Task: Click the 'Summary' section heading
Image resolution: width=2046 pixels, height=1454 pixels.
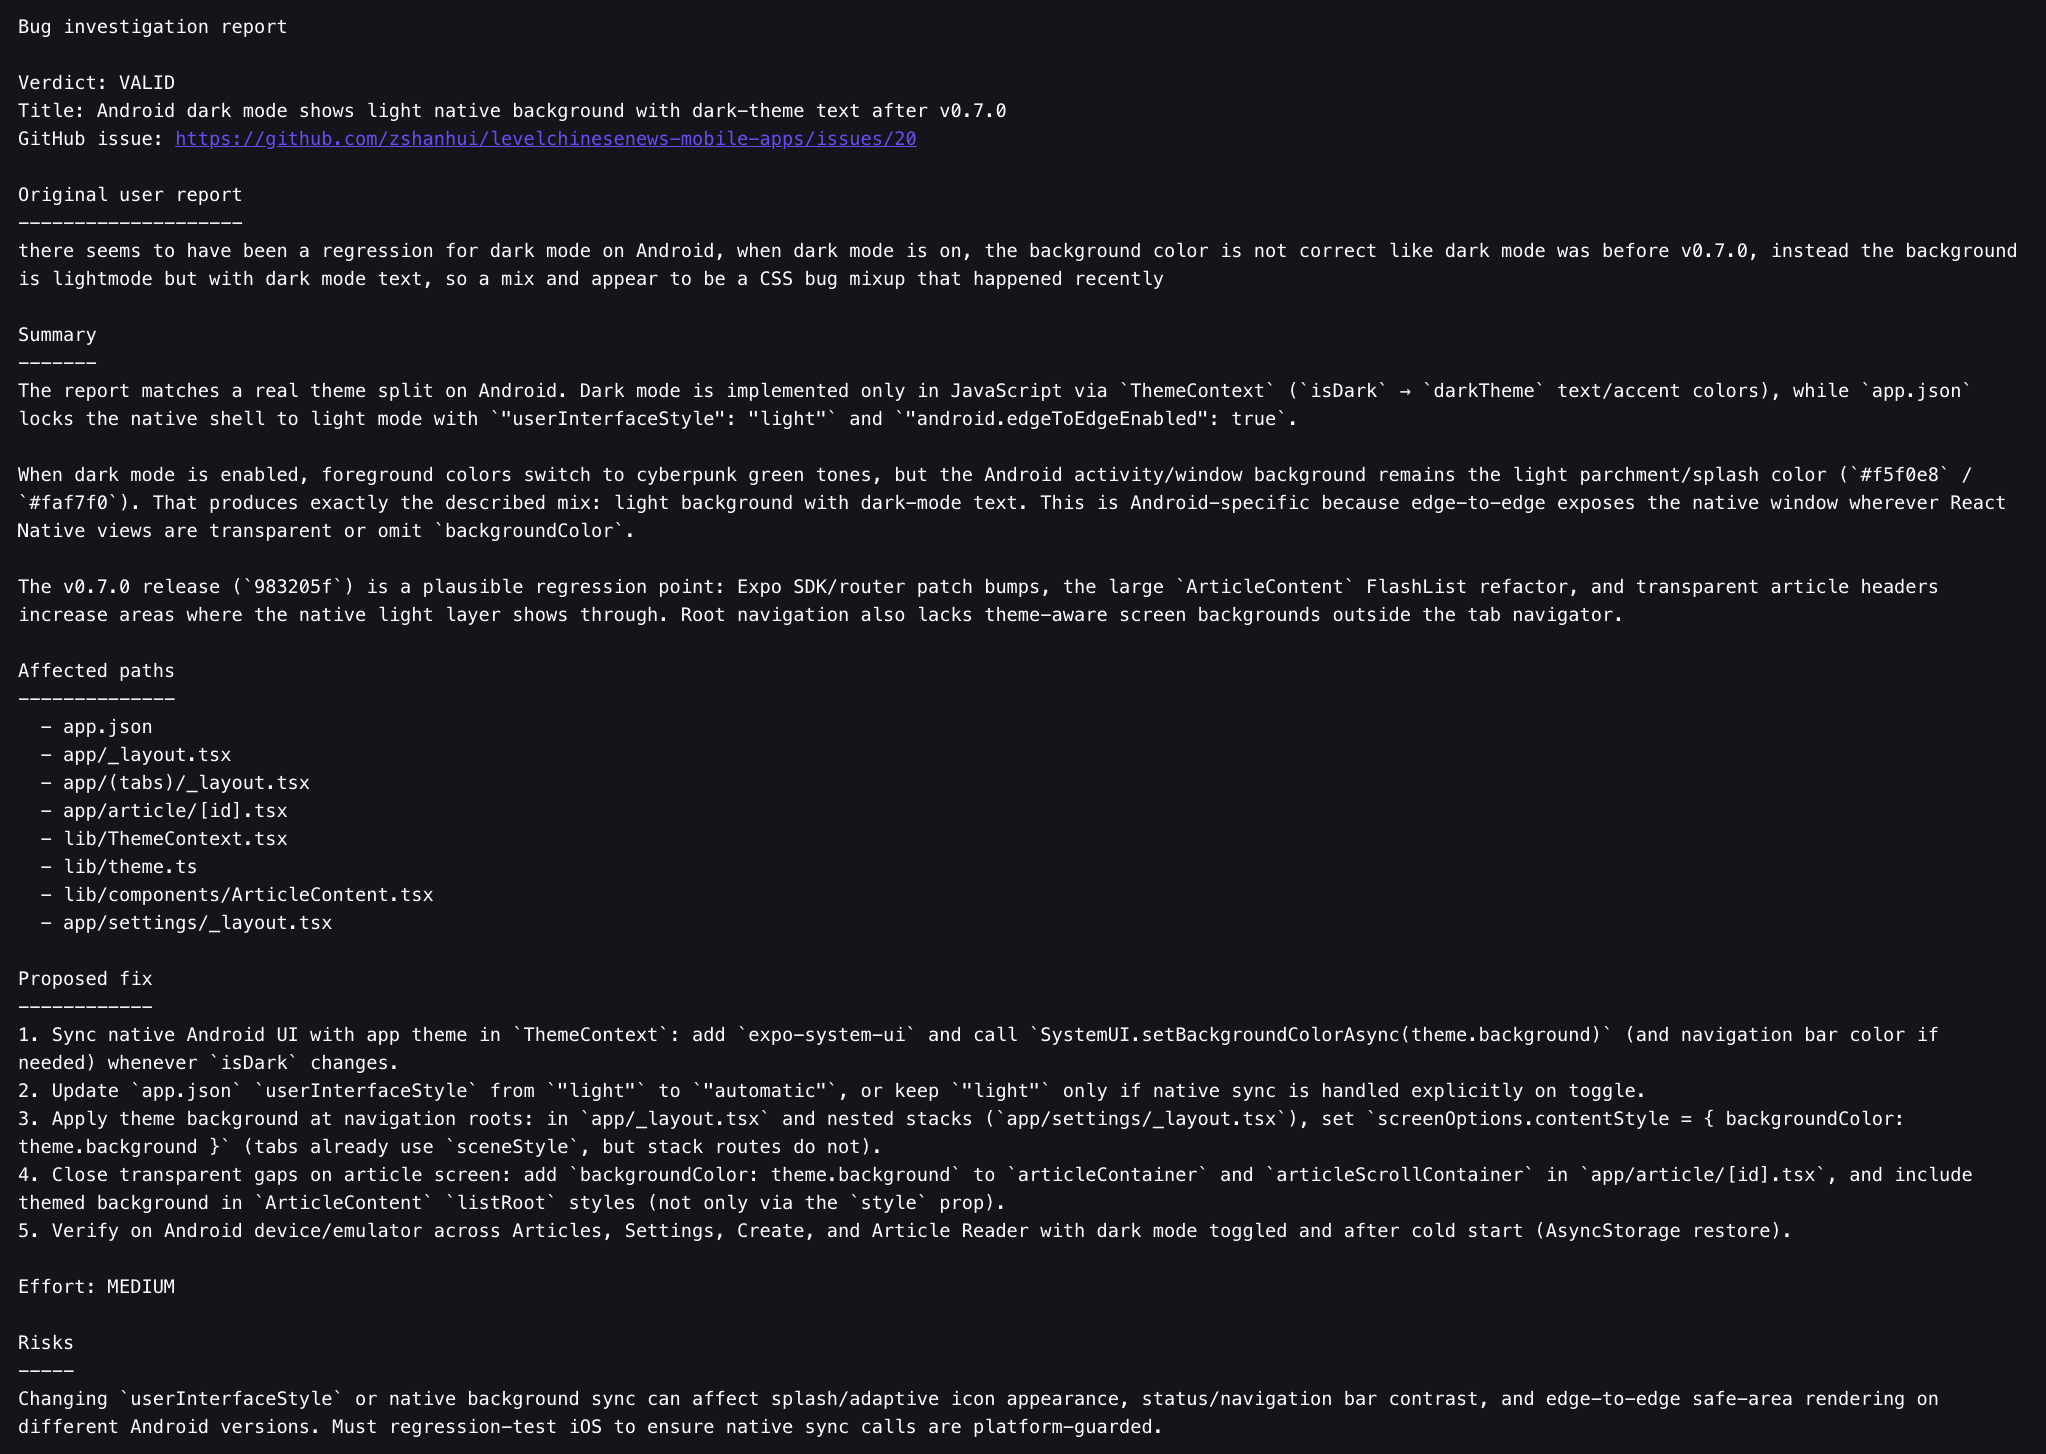Action: pos(57,335)
